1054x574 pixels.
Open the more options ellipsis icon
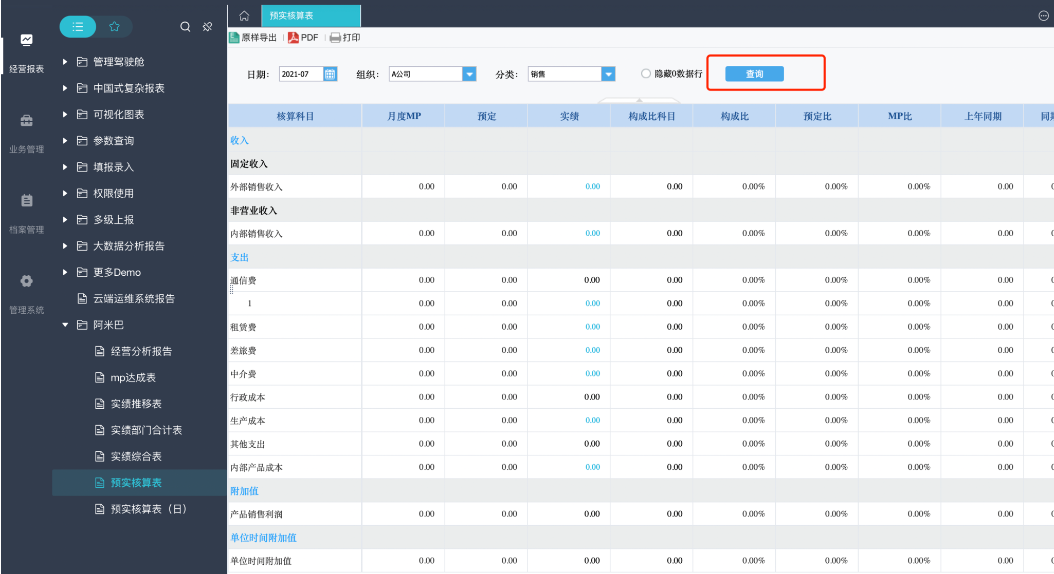(1045, 15)
